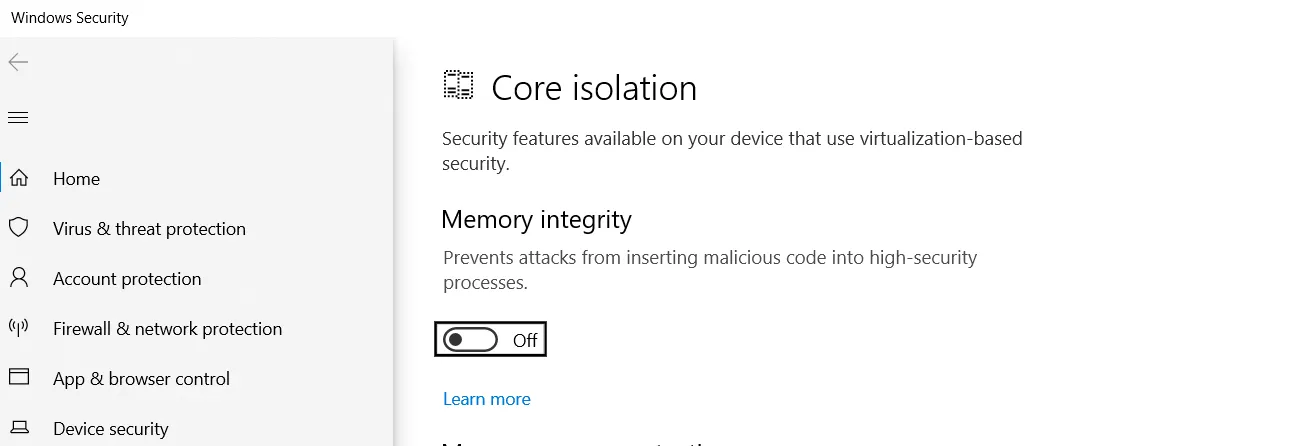Click the Device security laptop icon
The height and width of the screenshot is (446, 1312).
click(x=18, y=428)
